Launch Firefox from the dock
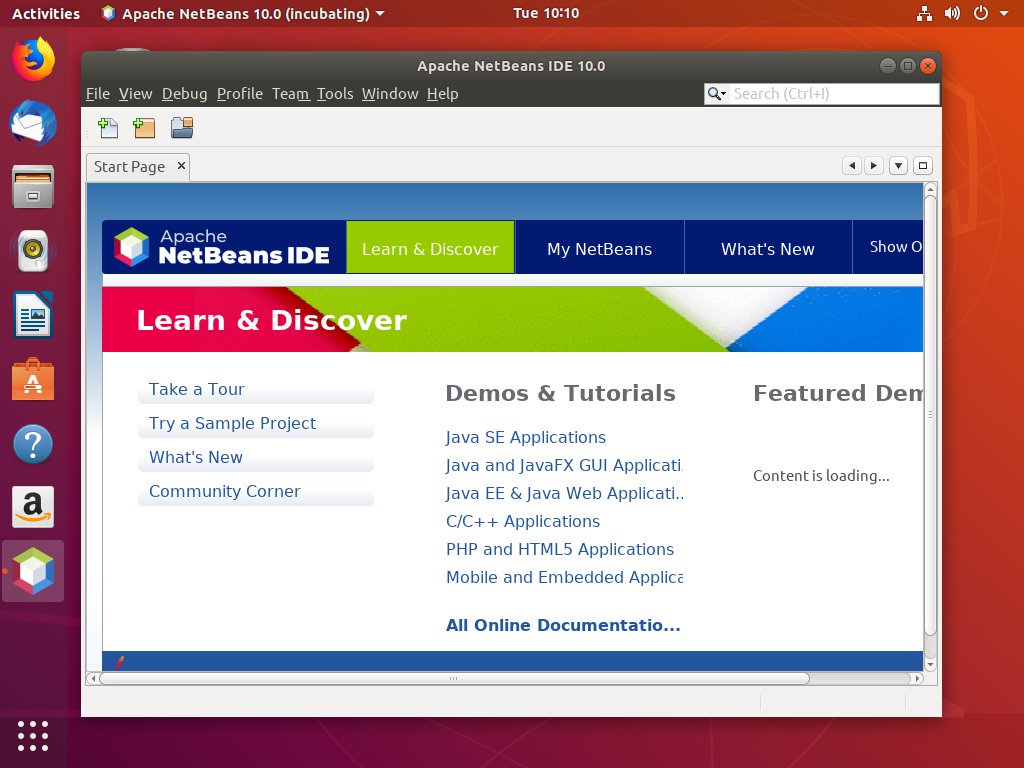The image size is (1024, 768). click(x=33, y=61)
